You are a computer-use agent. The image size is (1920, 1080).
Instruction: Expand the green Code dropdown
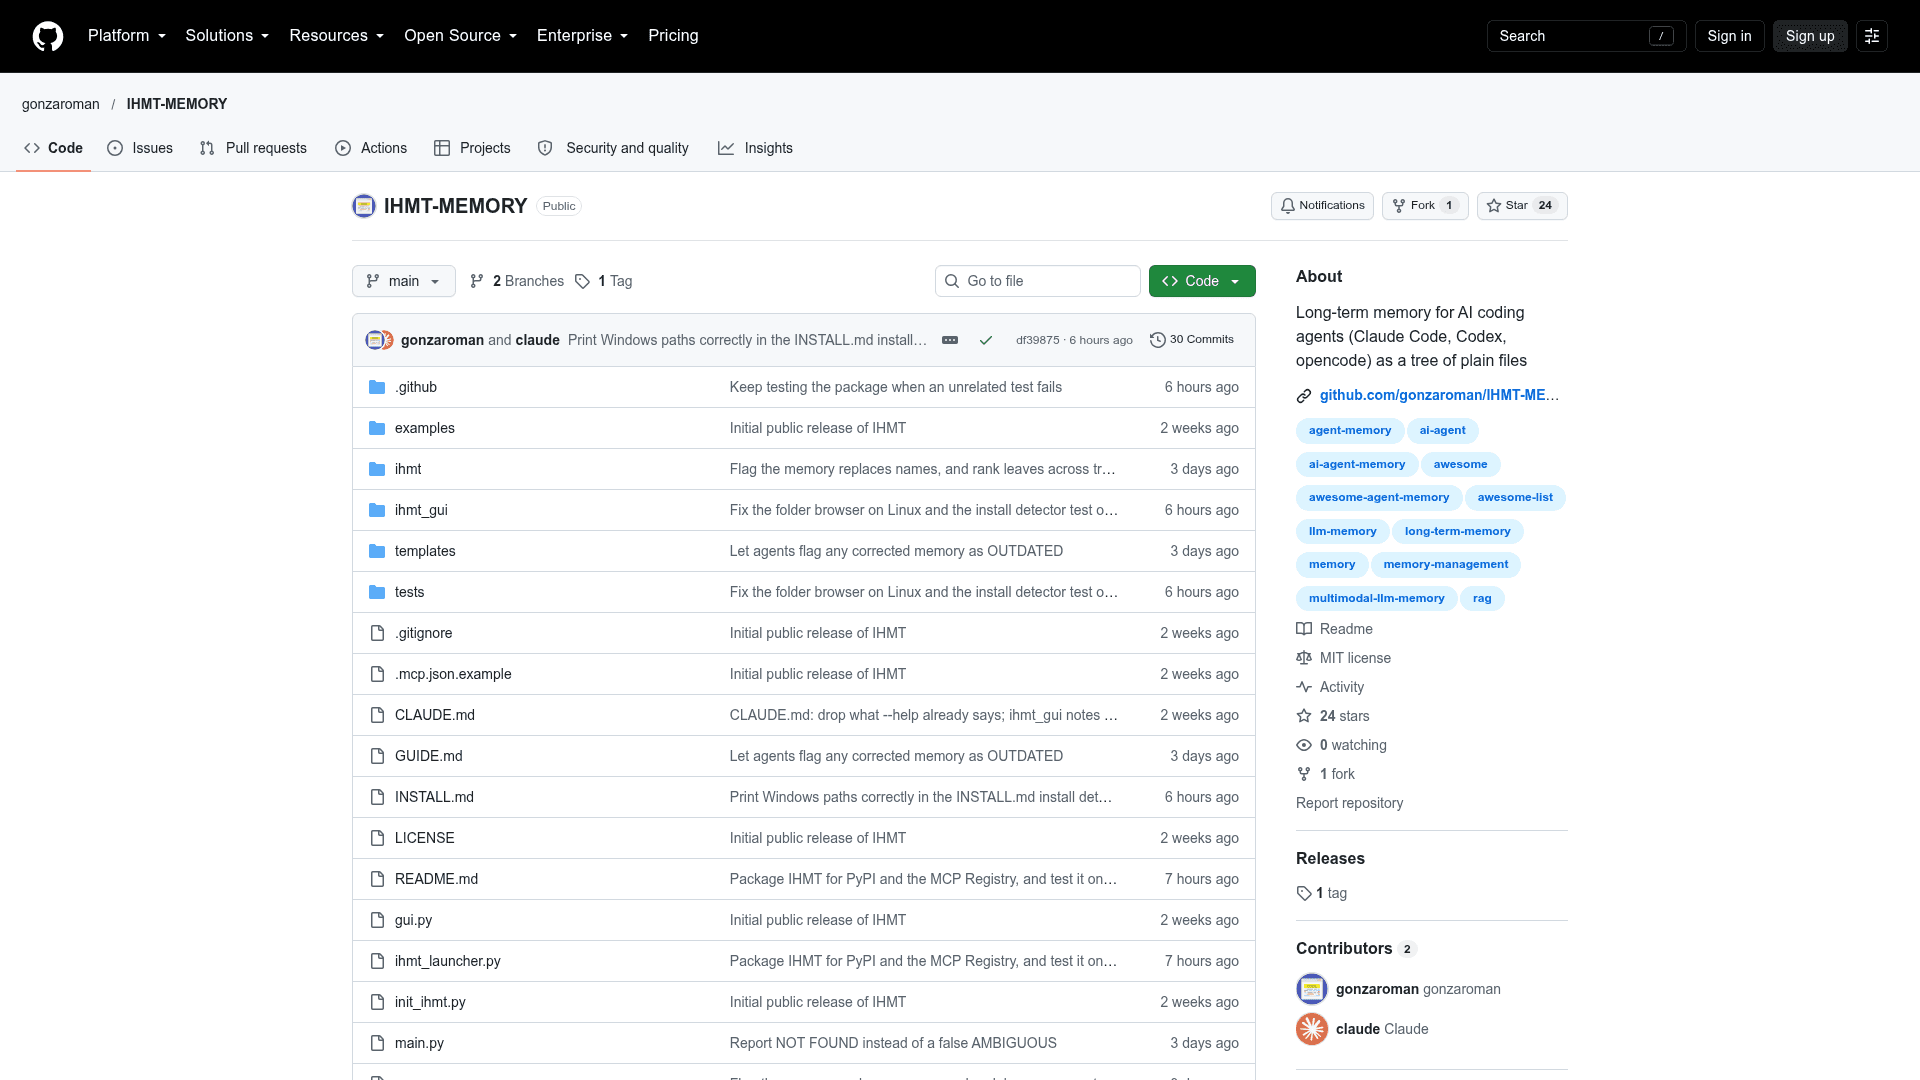(1202, 281)
